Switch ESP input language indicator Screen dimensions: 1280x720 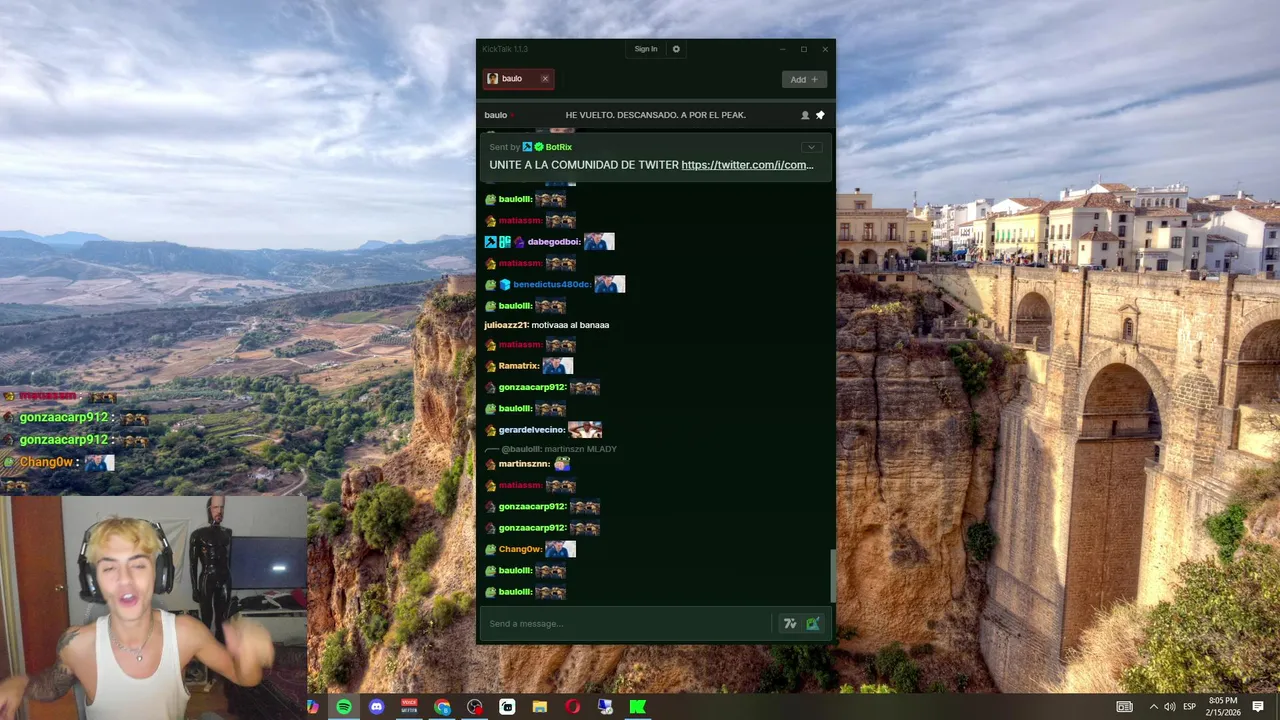tap(1190, 707)
